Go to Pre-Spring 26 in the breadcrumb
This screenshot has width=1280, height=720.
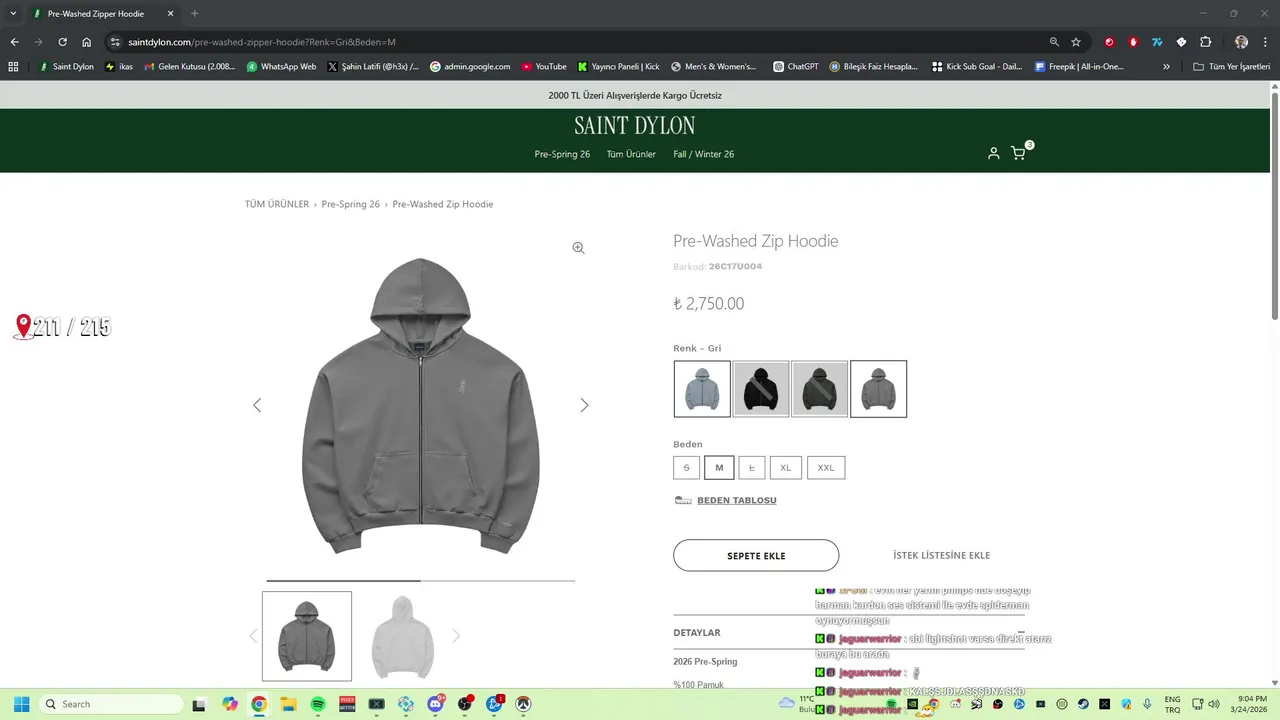click(x=350, y=204)
